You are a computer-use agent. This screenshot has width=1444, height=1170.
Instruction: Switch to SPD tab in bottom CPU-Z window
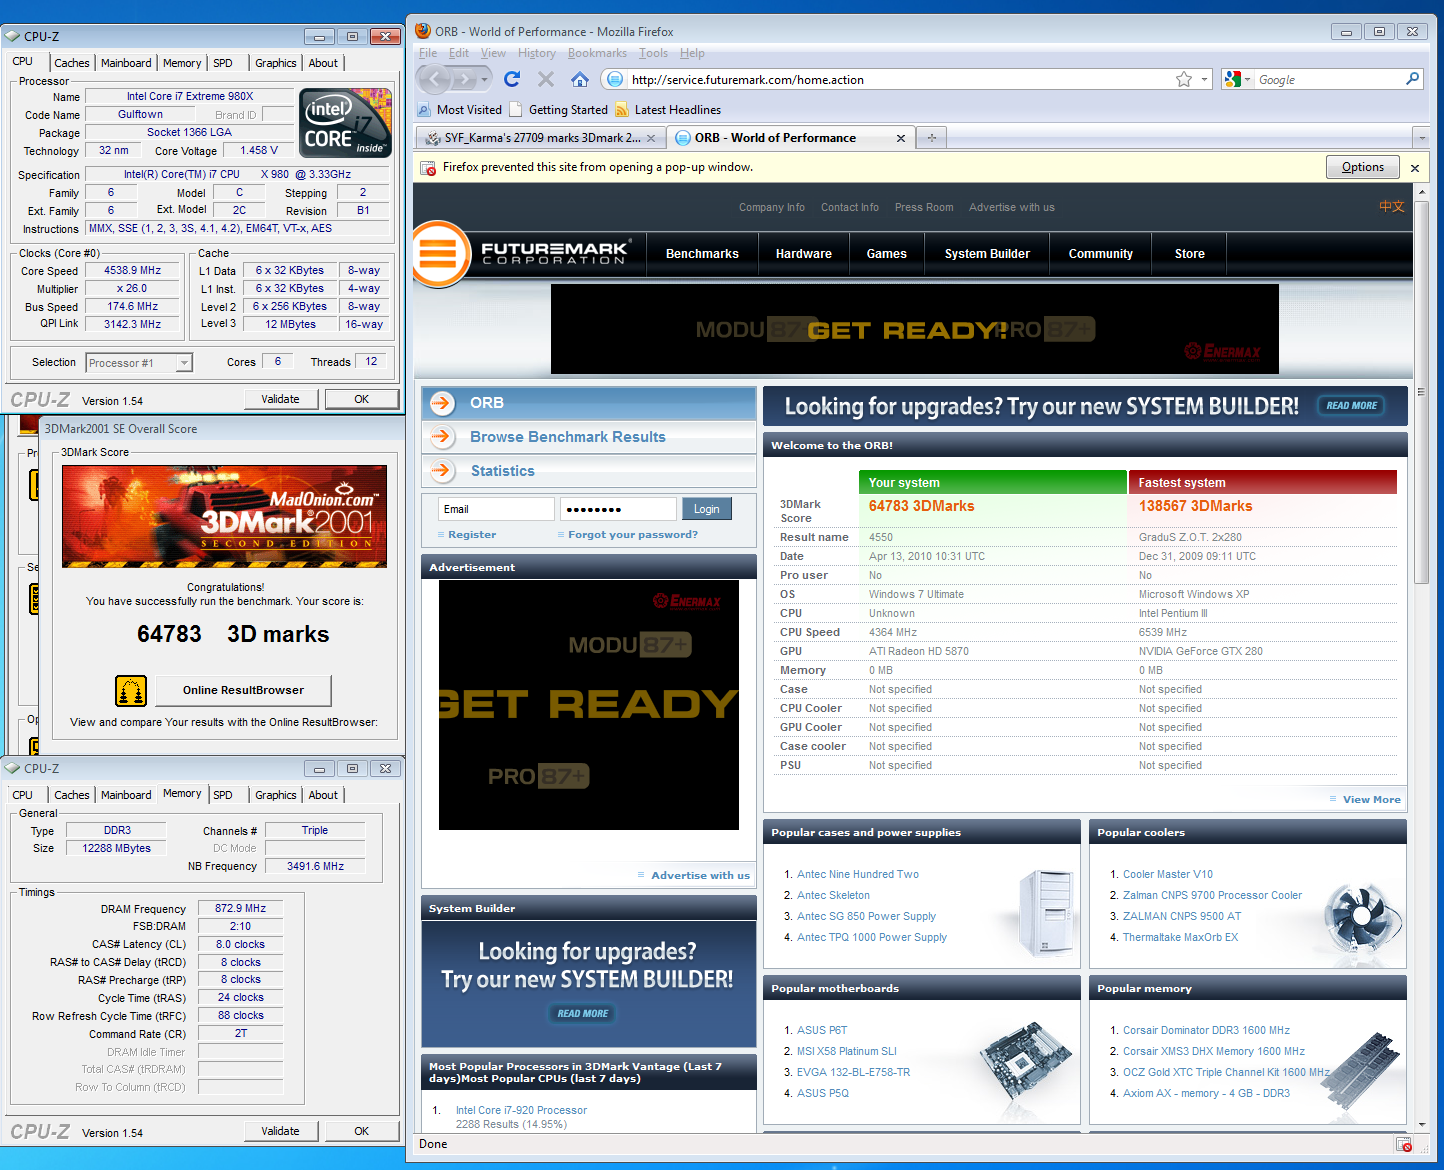pos(223,795)
